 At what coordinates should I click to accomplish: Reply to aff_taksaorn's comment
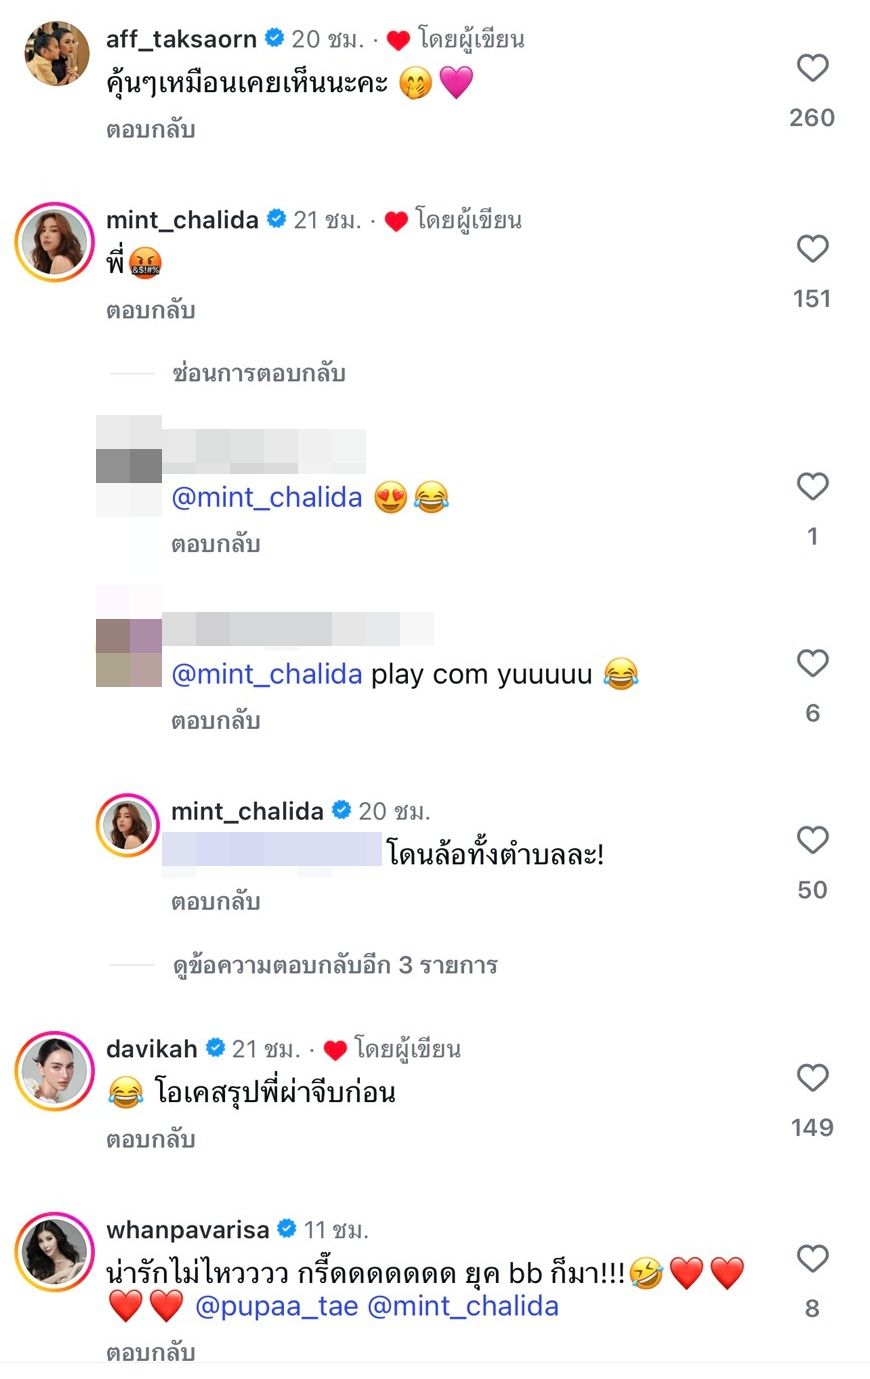click(x=150, y=130)
